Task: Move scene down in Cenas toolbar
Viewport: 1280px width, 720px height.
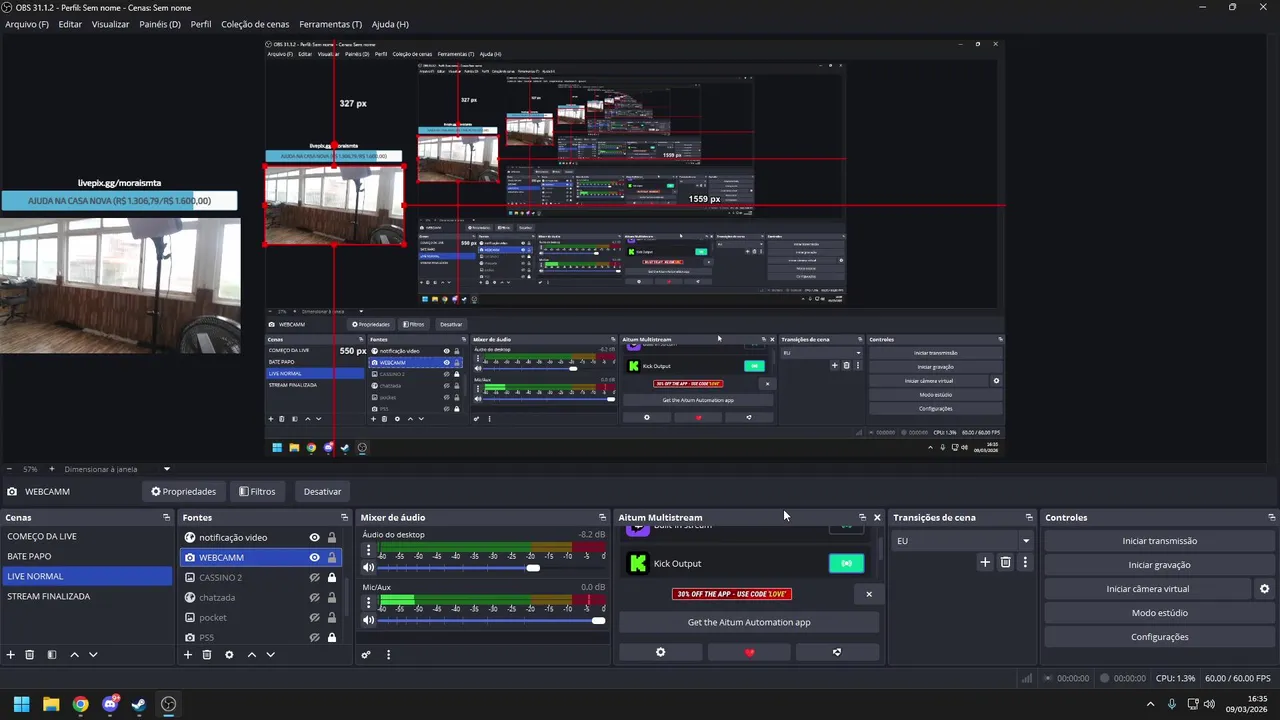Action: tap(93, 655)
